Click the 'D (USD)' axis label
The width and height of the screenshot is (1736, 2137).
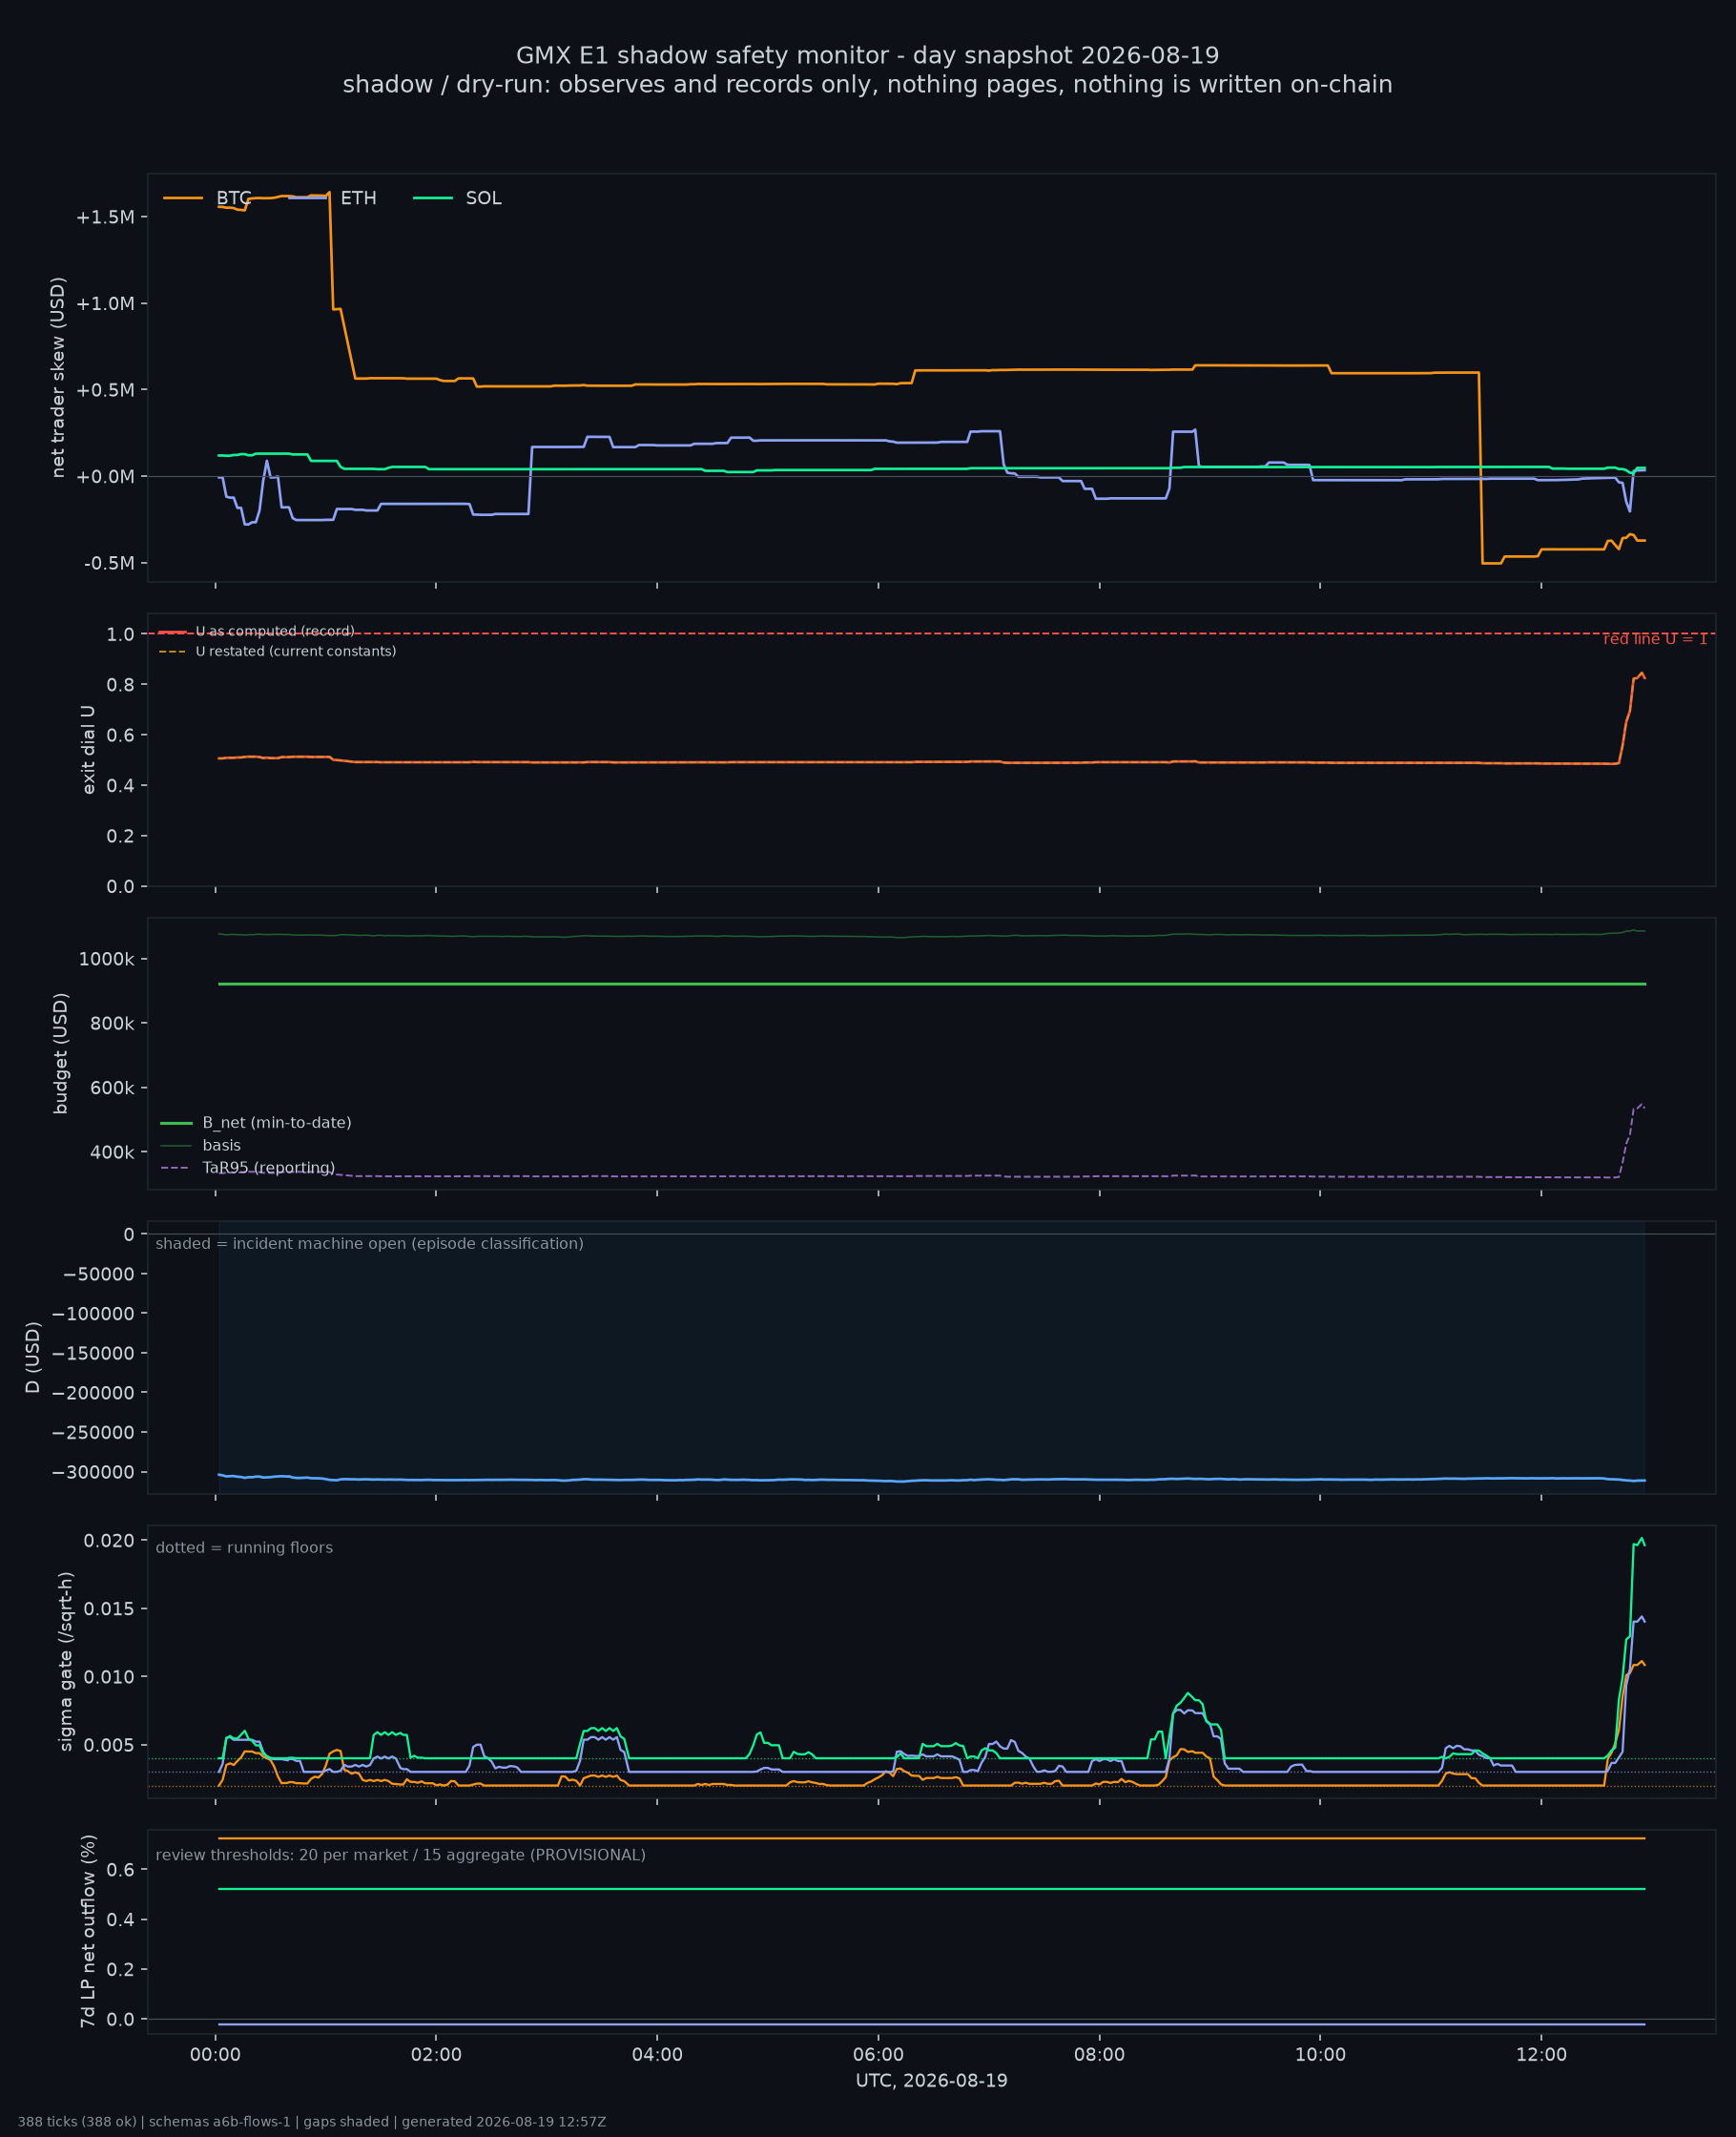33,1357
